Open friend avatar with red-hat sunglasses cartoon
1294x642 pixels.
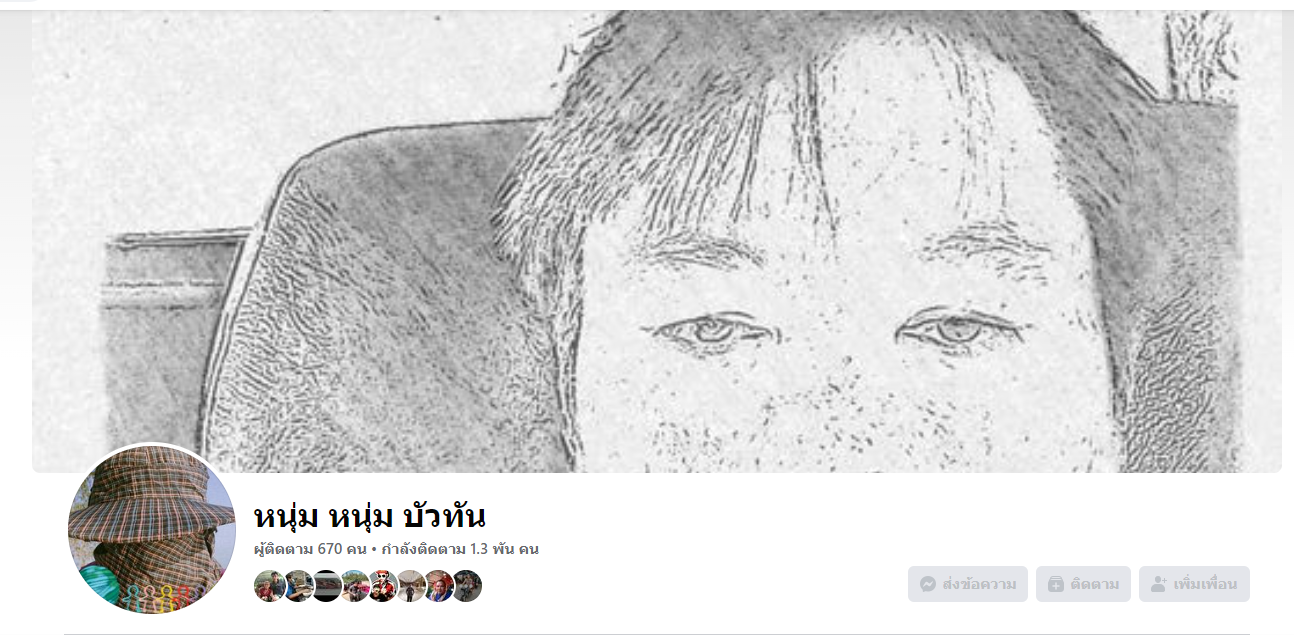[383, 586]
